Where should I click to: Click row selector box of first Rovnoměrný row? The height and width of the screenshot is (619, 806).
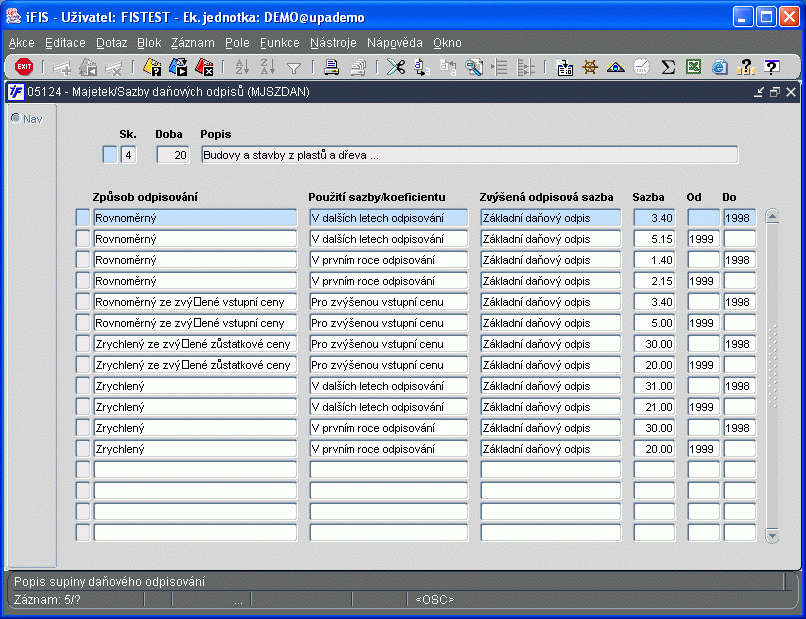pyautogui.click(x=82, y=217)
